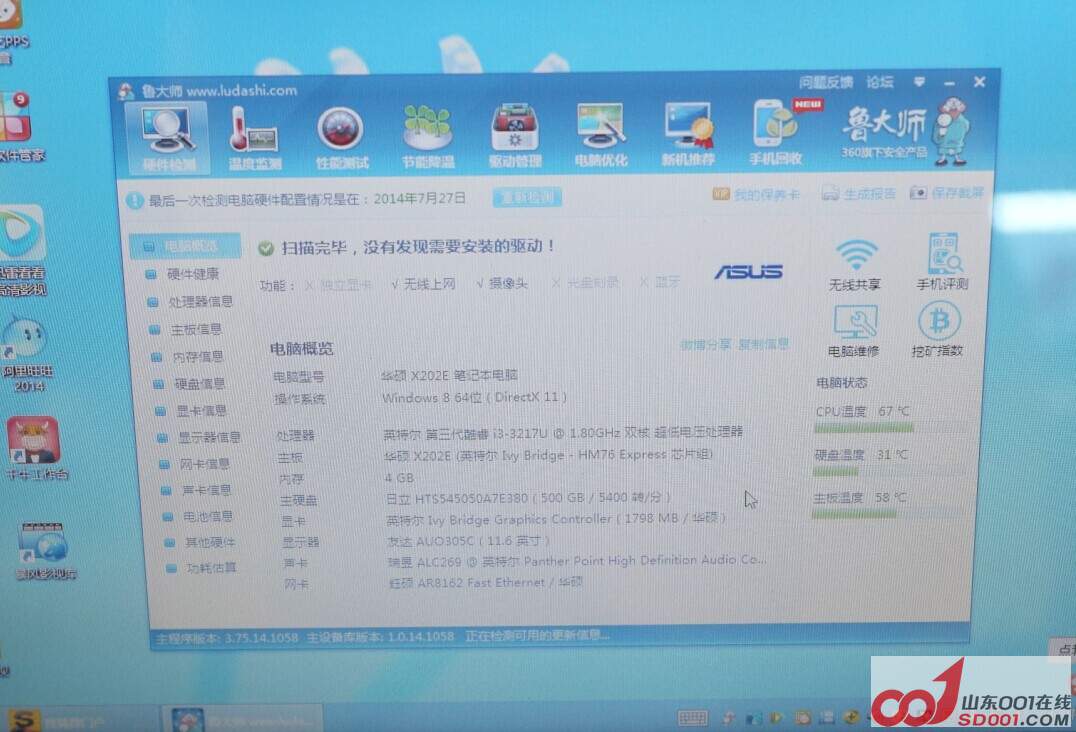The height and width of the screenshot is (732, 1076).
Task: Click the 重新检测 rescan button
Action: 528,198
